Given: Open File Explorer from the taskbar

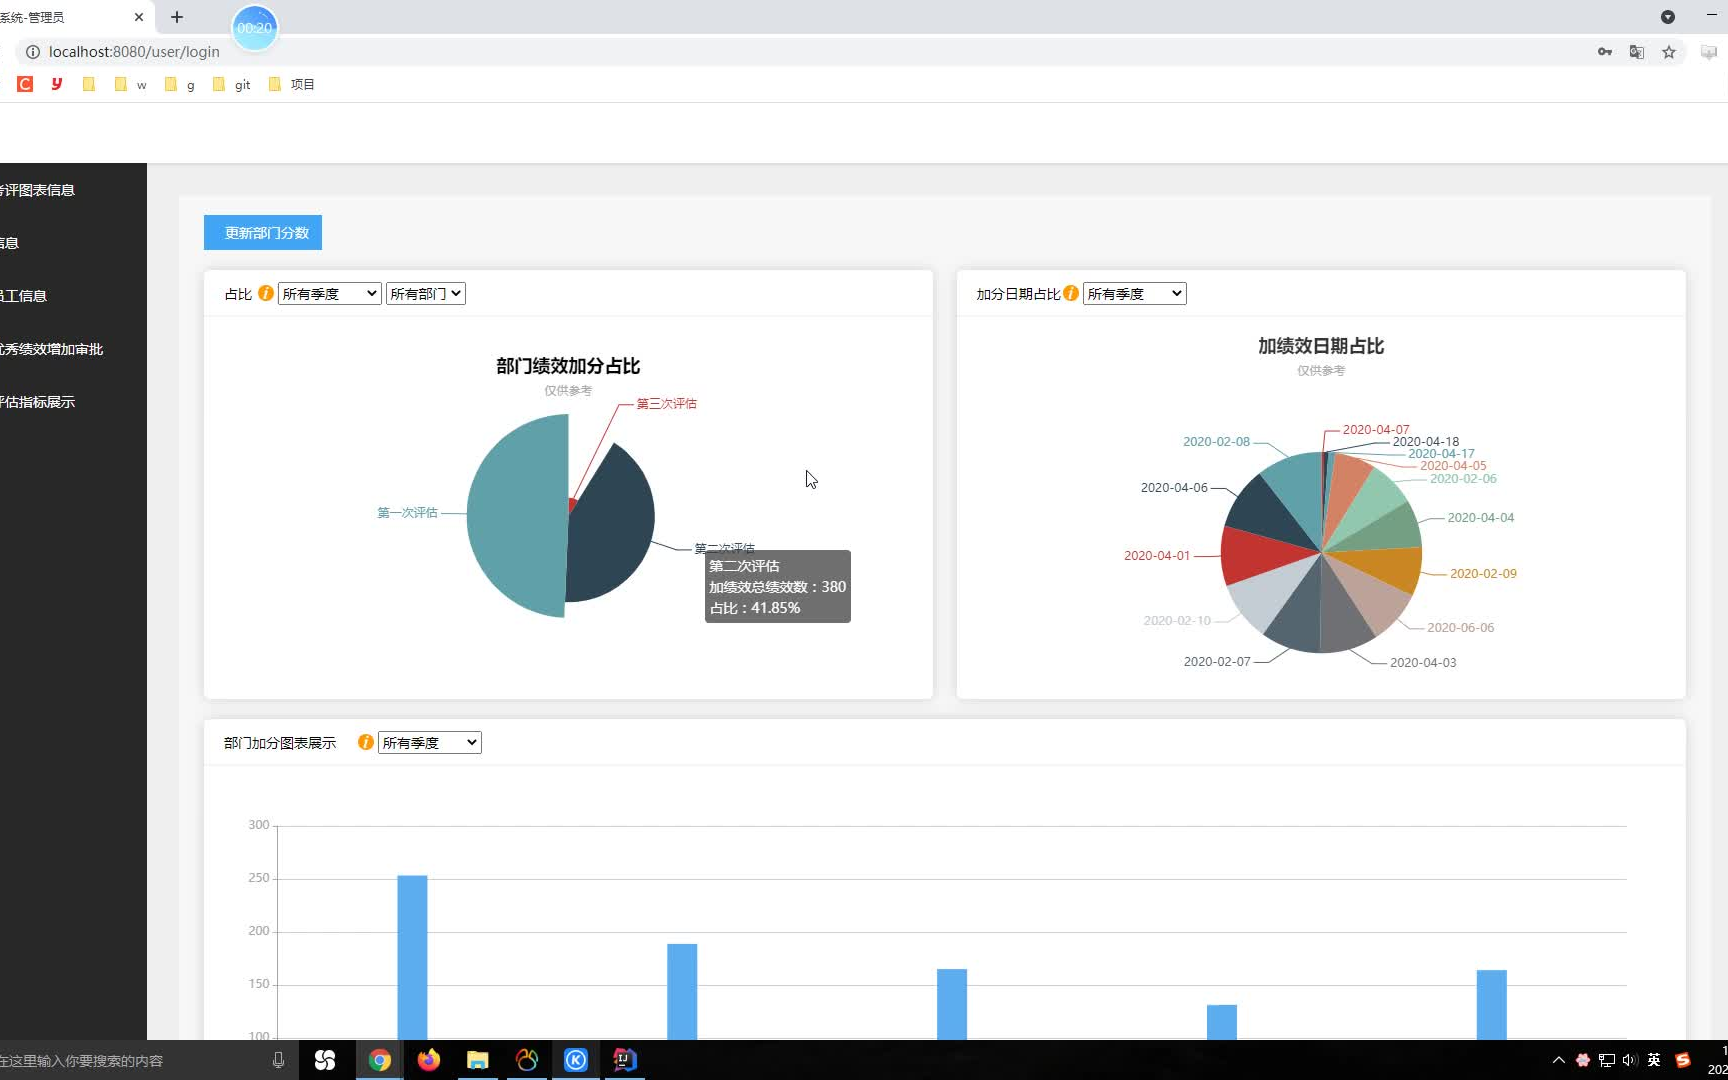Looking at the screenshot, I should point(478,1060).
